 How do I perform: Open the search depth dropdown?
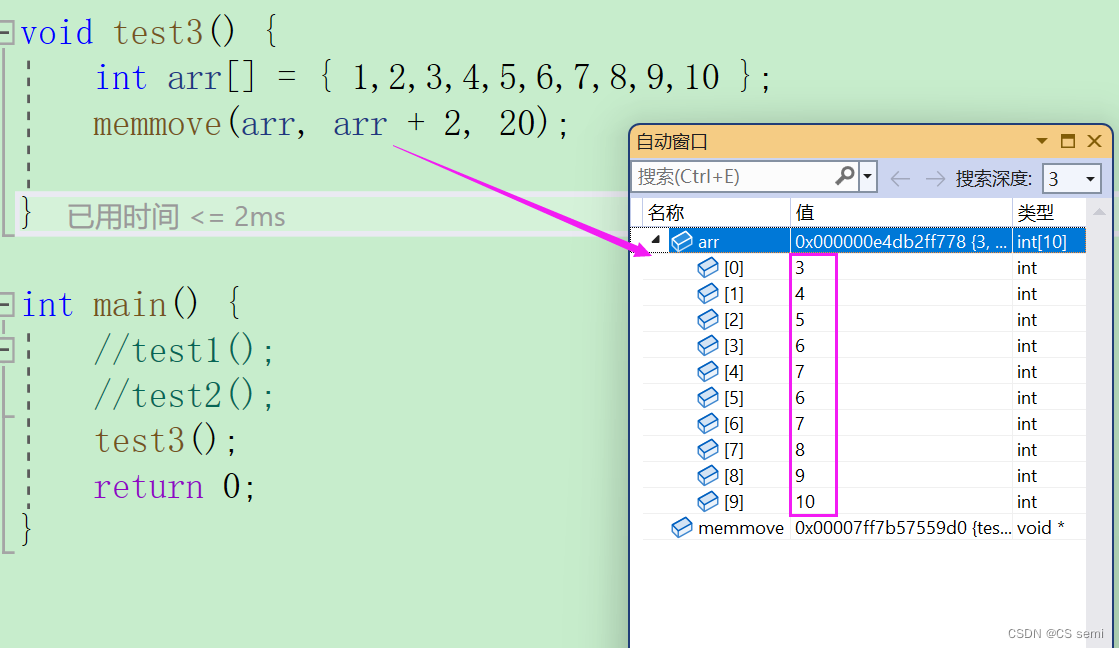(x=1090, y=178)
